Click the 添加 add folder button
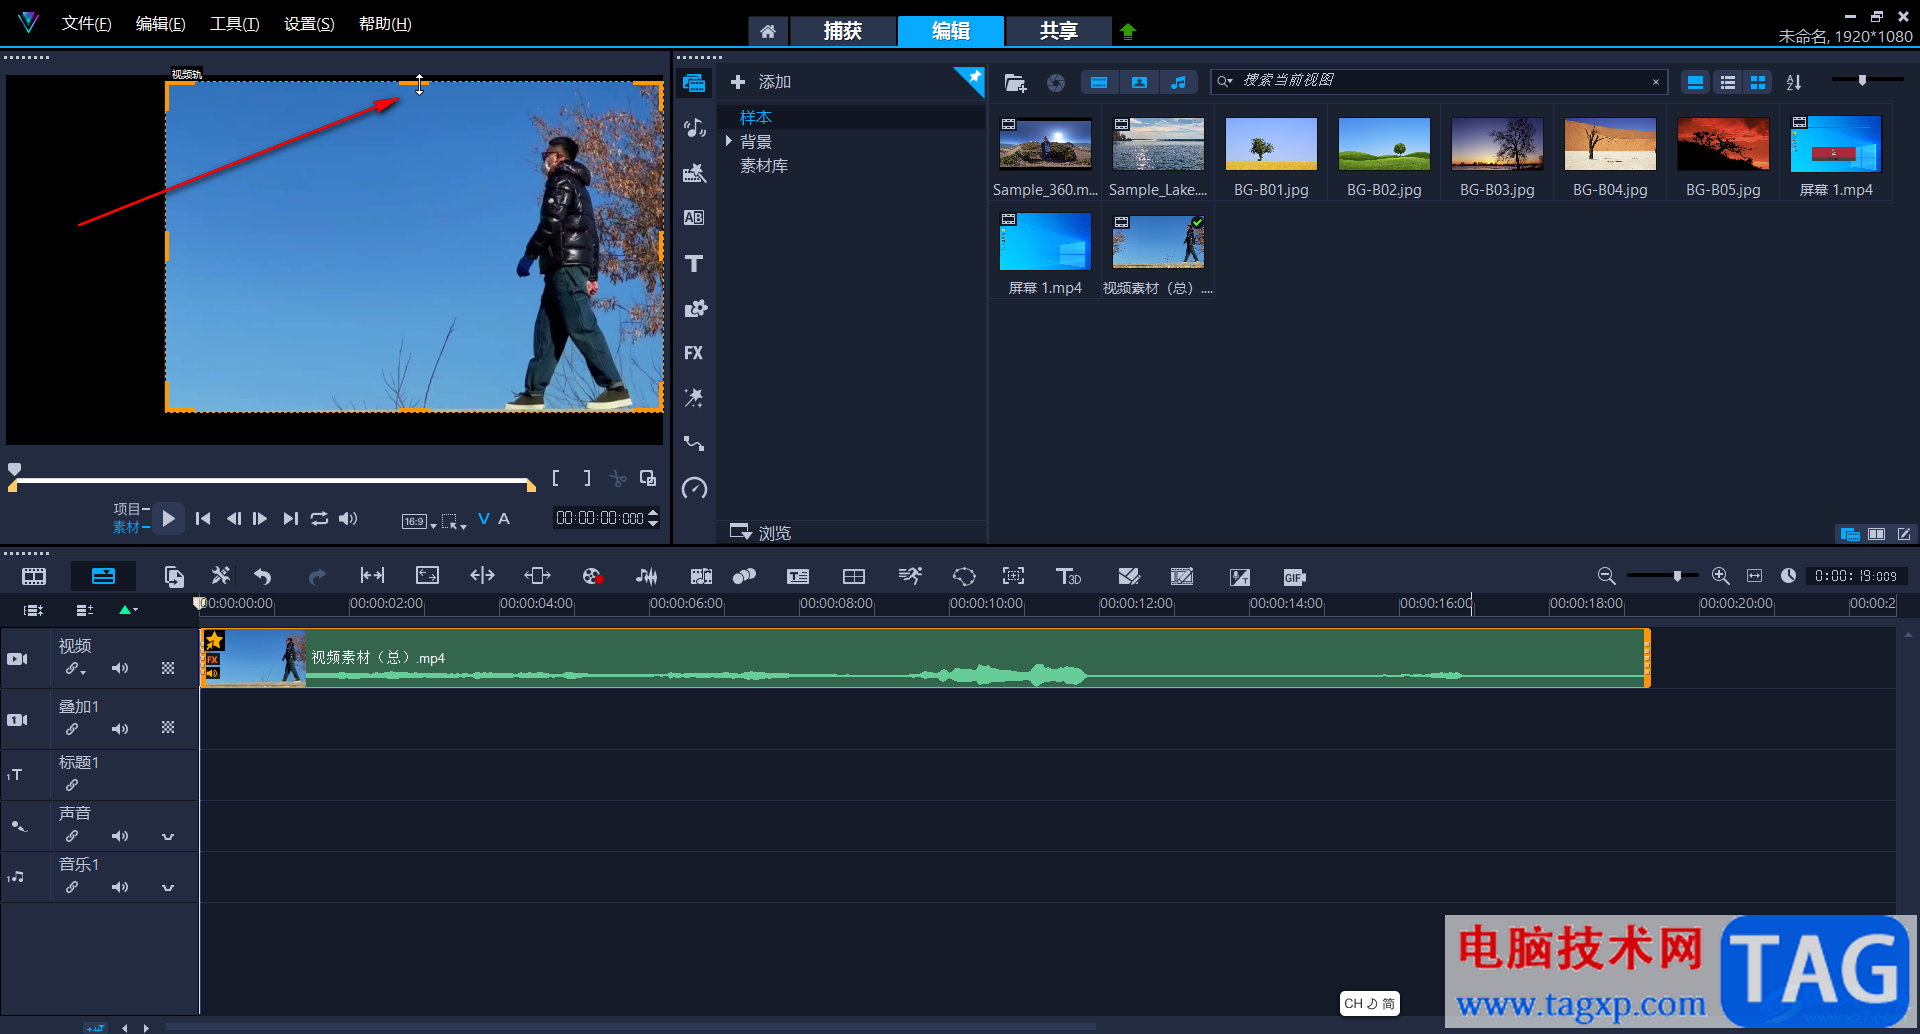Image resolution: width=1920 pixels, height=1034 pixels. 761,82
